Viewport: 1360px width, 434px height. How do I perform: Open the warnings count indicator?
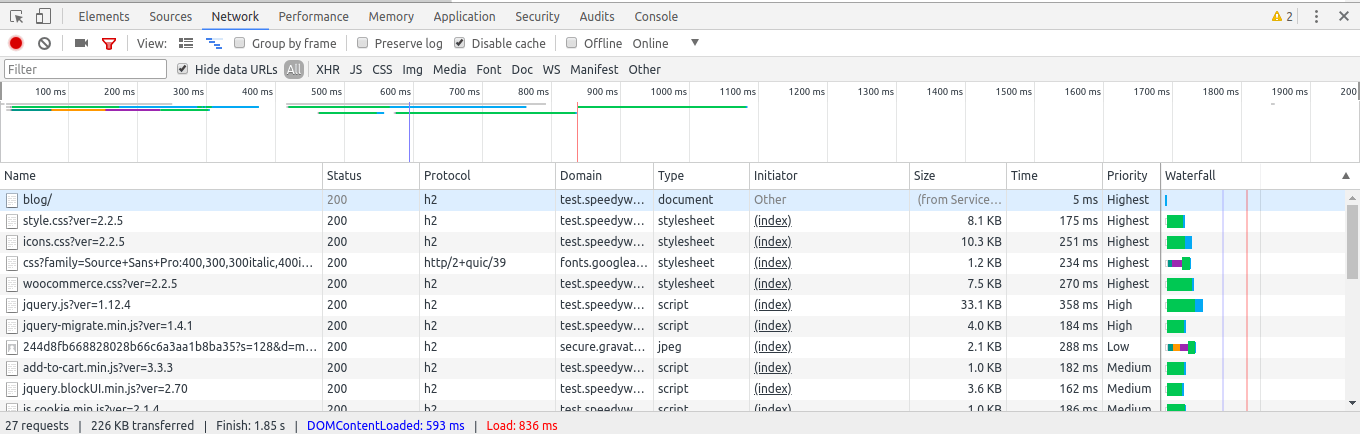[1282, 16]
